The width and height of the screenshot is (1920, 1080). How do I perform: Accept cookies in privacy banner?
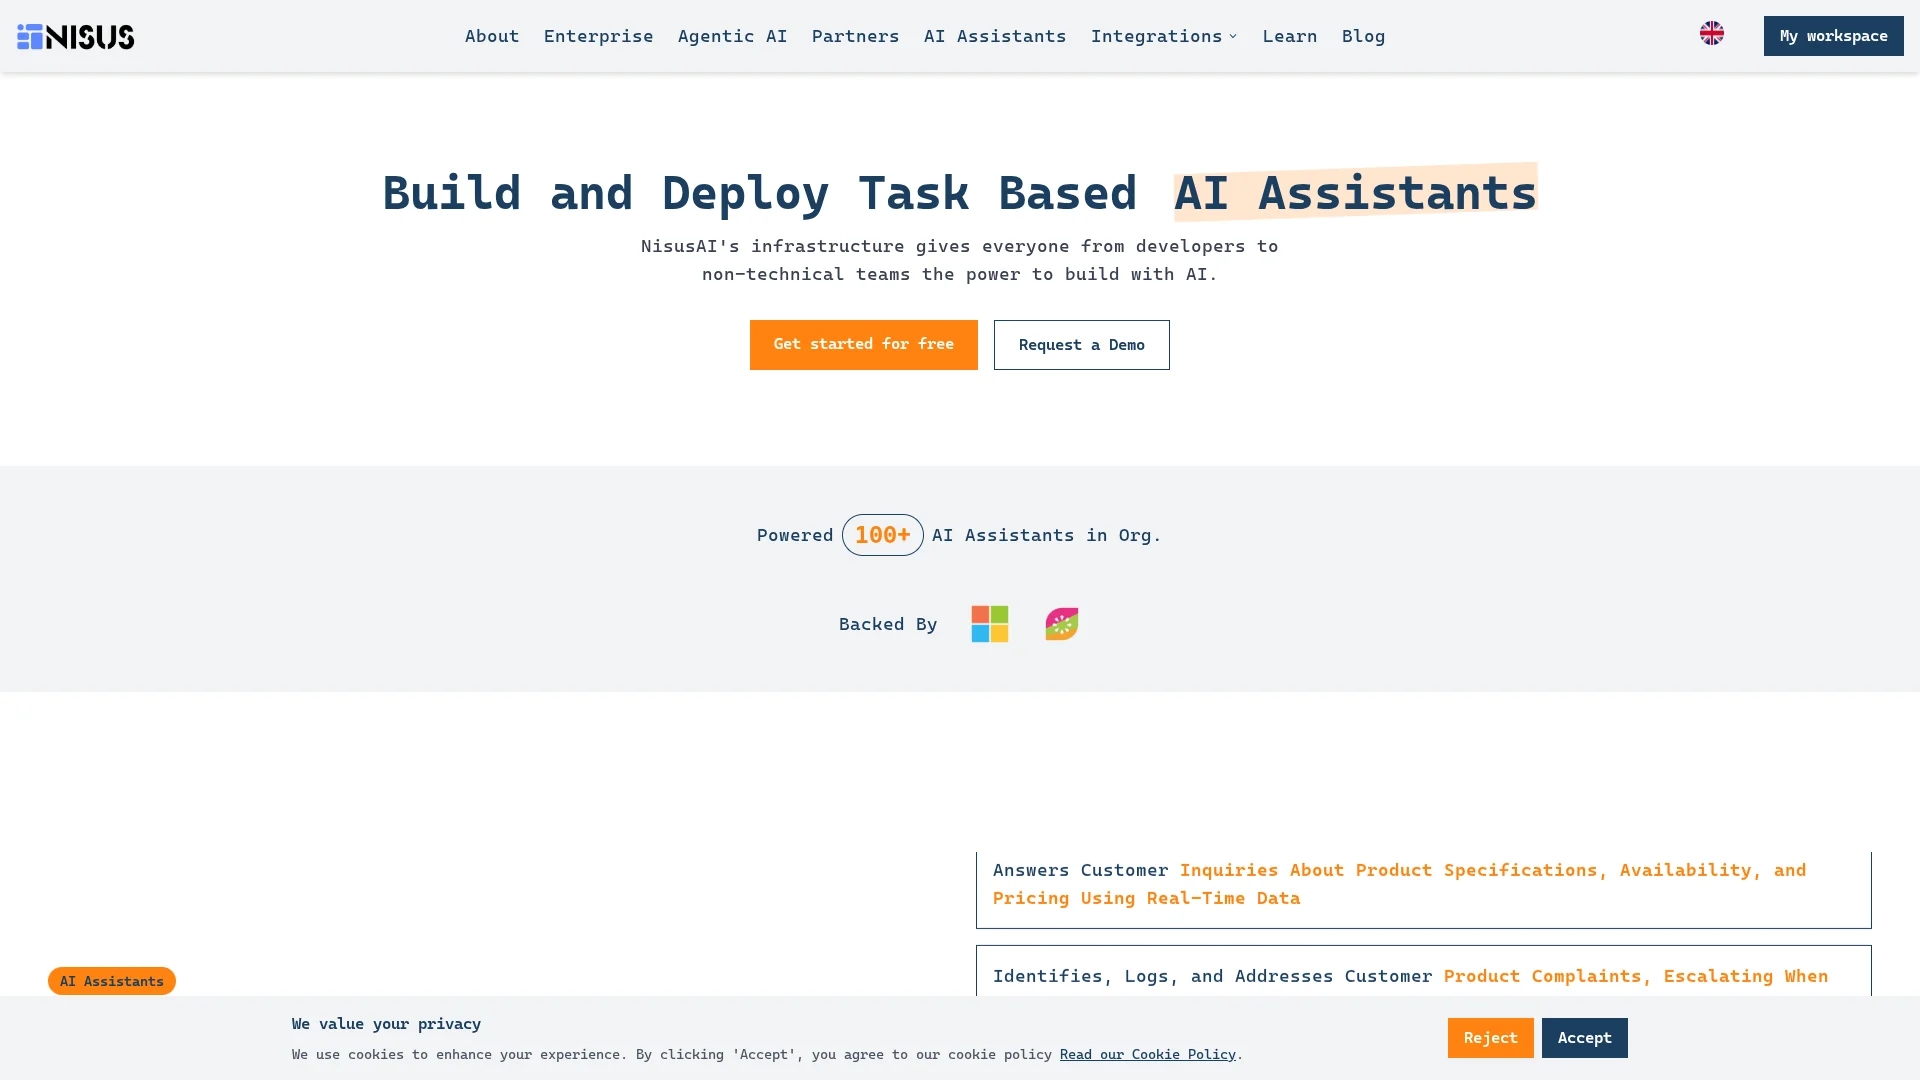click(x=1585, y=1038)
